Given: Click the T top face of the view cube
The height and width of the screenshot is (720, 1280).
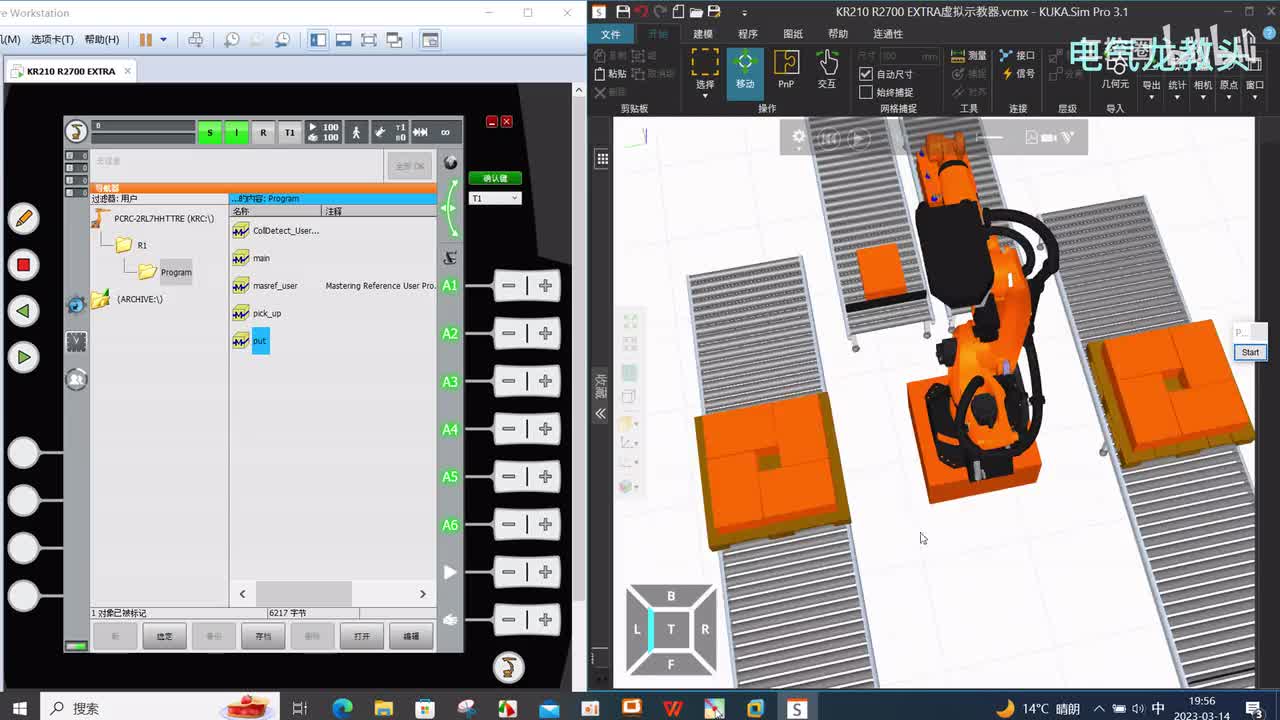Looking at the screenshot, I should pos(671,629).
